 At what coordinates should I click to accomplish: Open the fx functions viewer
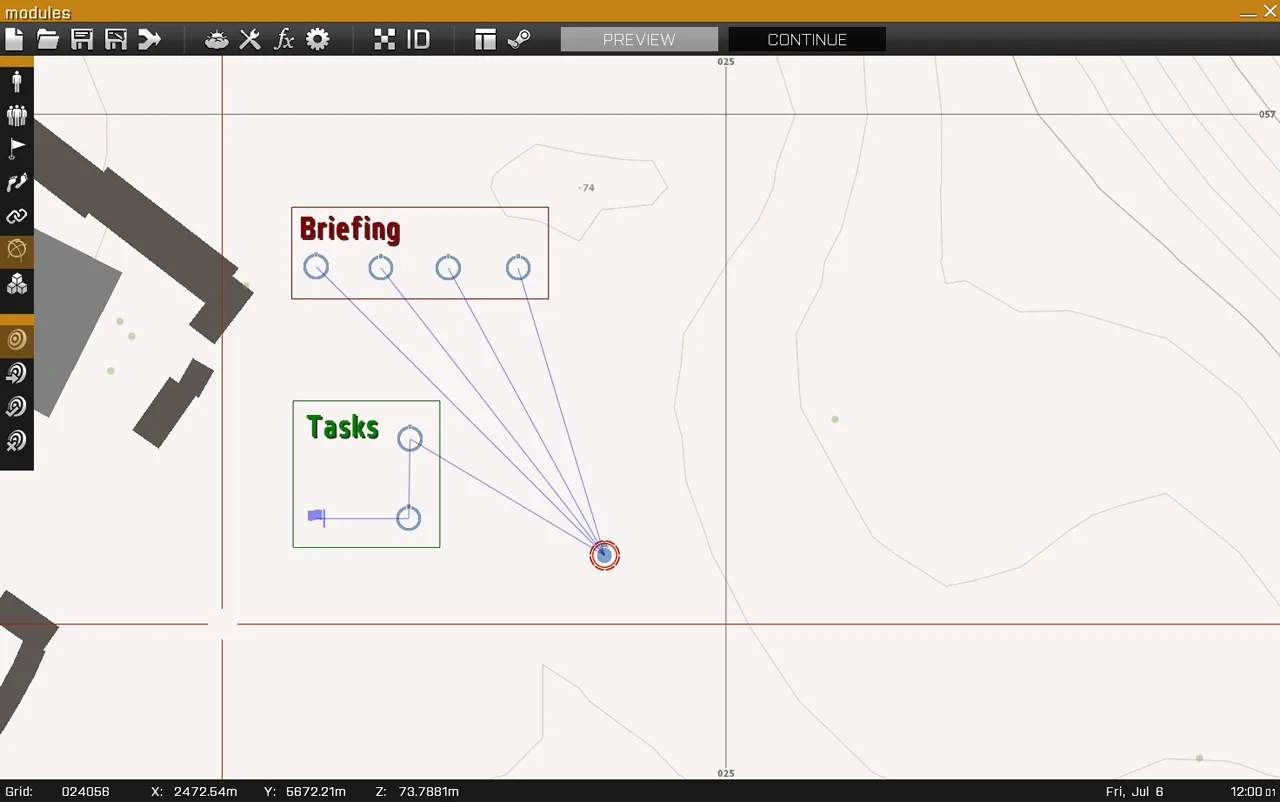click(284, 39)
